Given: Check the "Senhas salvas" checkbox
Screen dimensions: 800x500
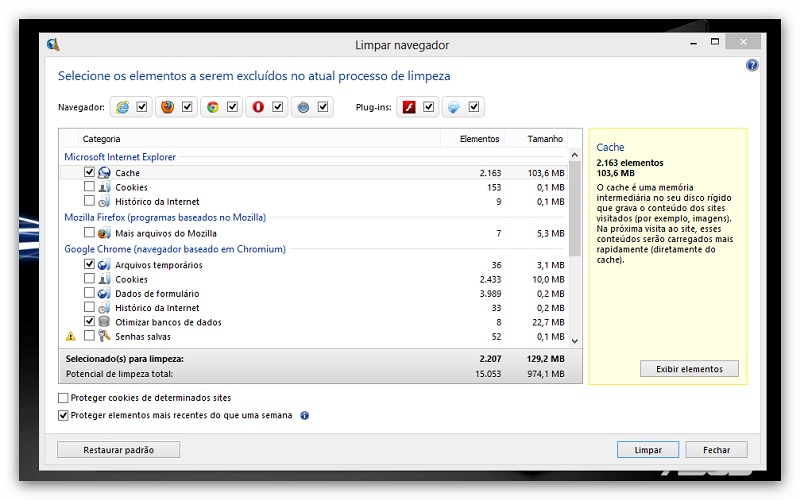Looking at the screenshot, I should tap(90, 337).
